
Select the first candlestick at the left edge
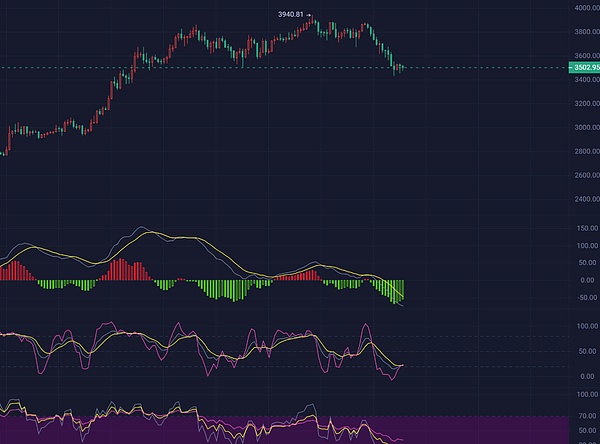[3, 148]
